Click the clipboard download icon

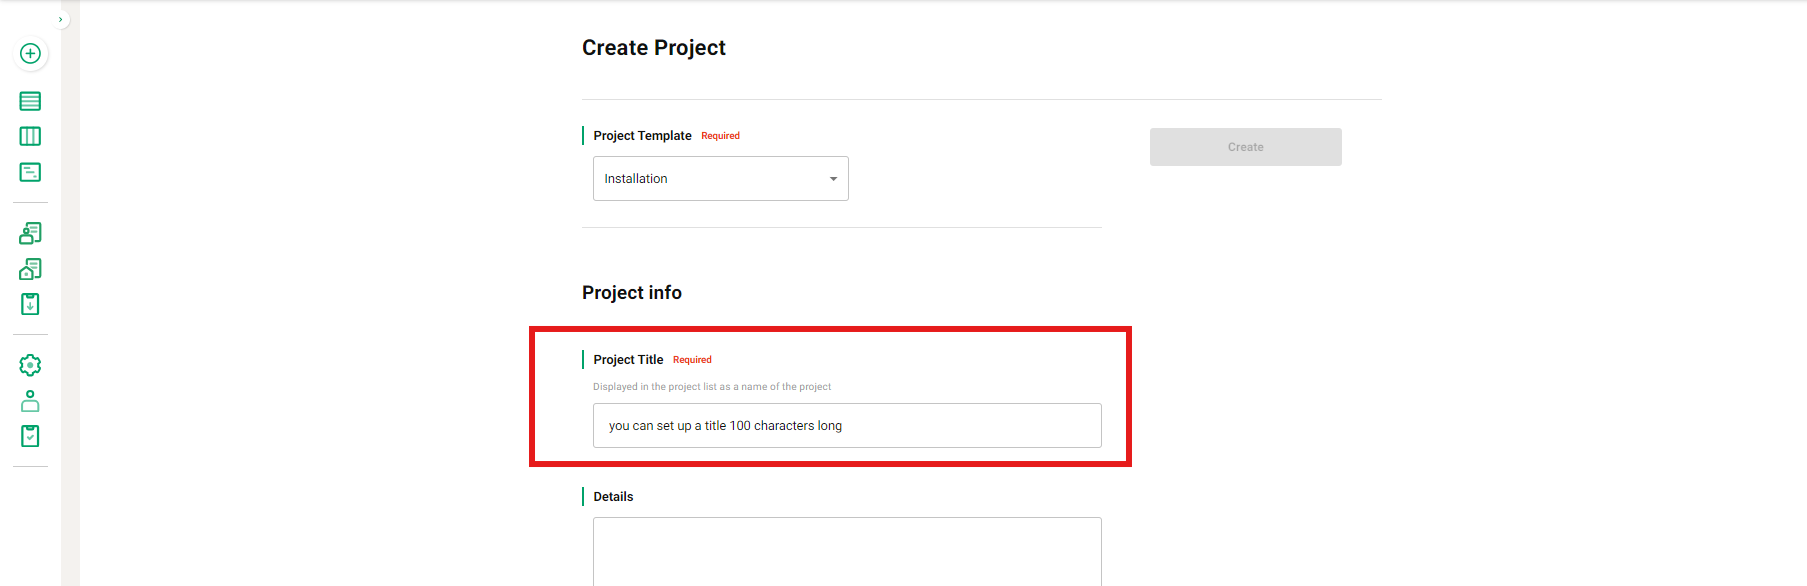(30, 304)
